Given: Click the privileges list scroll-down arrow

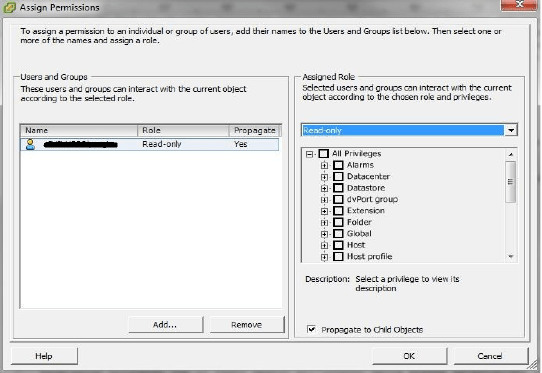Looking at the screenshot, I should pyautogui.click(x=511, y=257).
